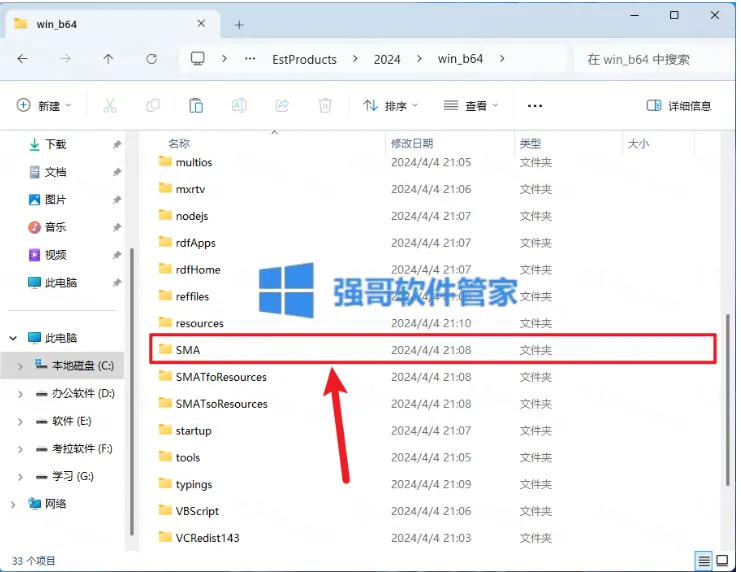Click the Share icon in toolbar
This screenshot has height=572, width=741.
(x=282, y=105)
